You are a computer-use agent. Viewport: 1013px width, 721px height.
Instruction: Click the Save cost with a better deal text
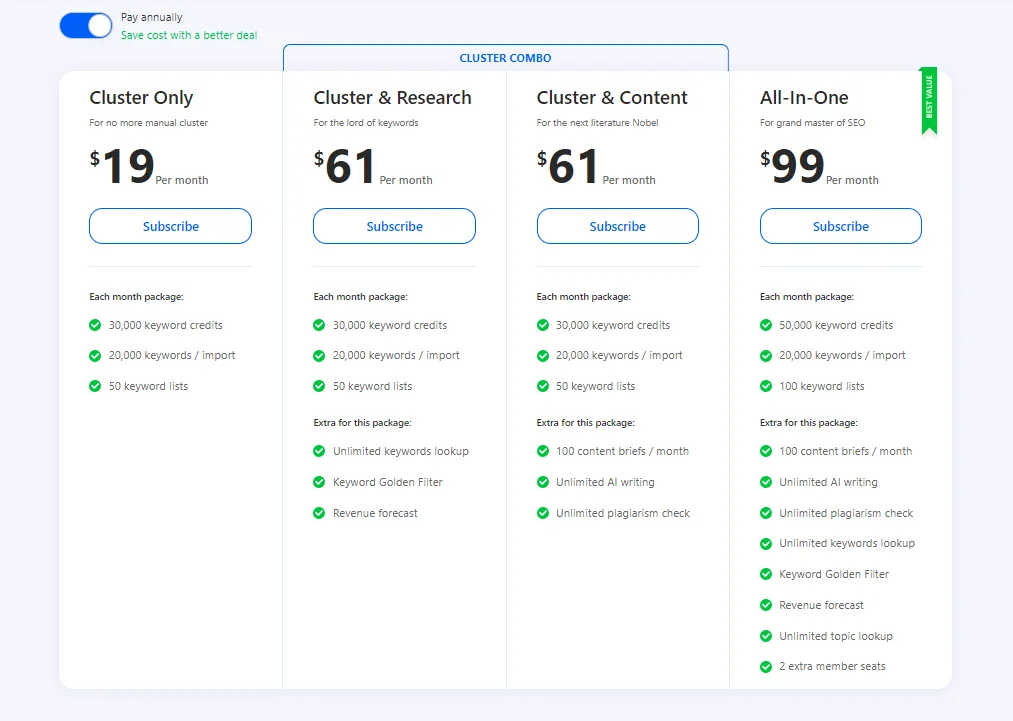189,35
